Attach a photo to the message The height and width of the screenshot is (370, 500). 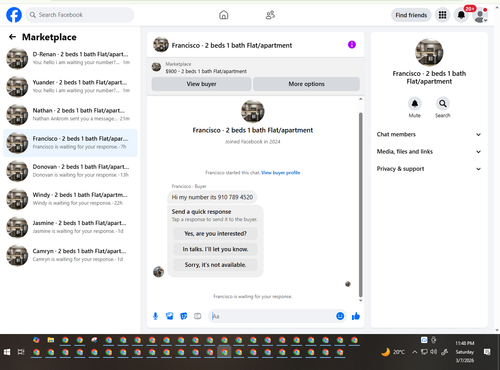(x=170, y=316)
